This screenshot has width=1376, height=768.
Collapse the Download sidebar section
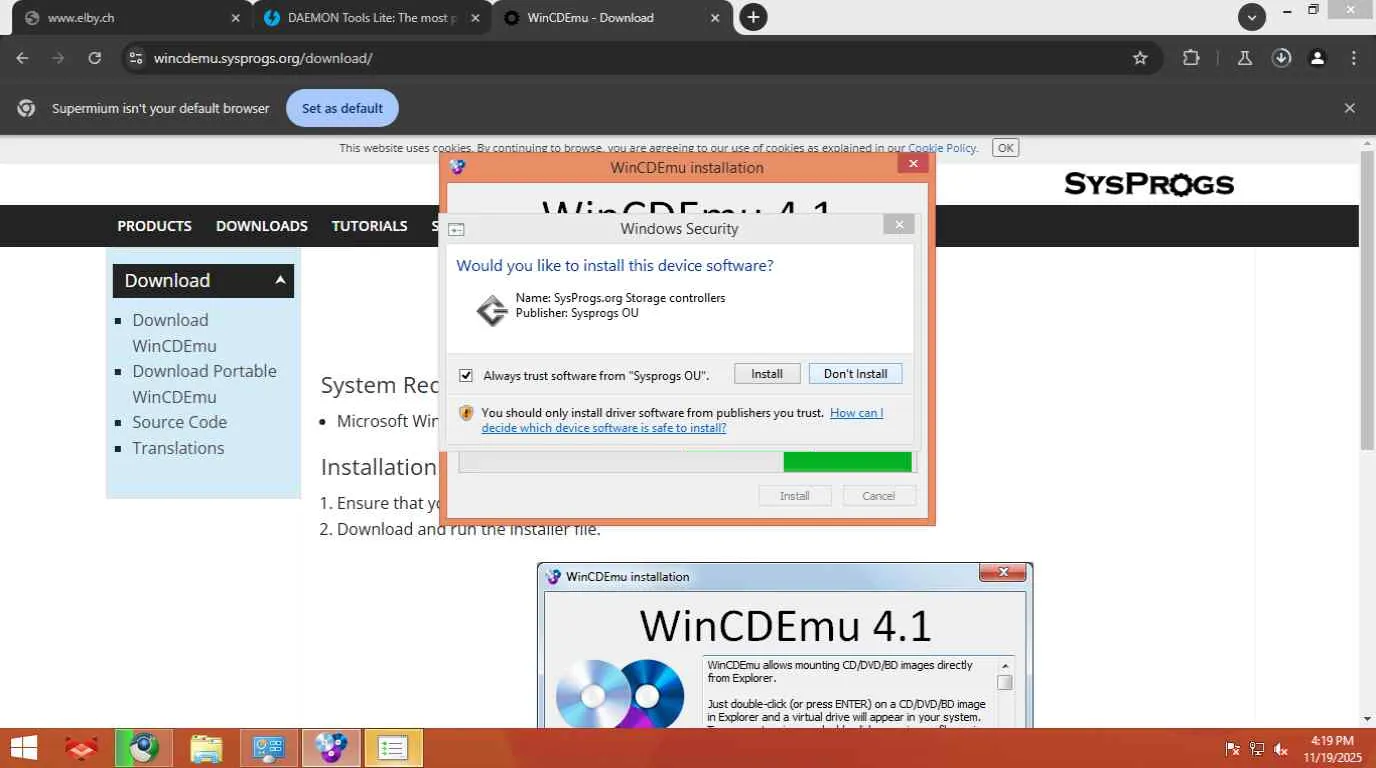pyautogui.click(x=281, y=281)
